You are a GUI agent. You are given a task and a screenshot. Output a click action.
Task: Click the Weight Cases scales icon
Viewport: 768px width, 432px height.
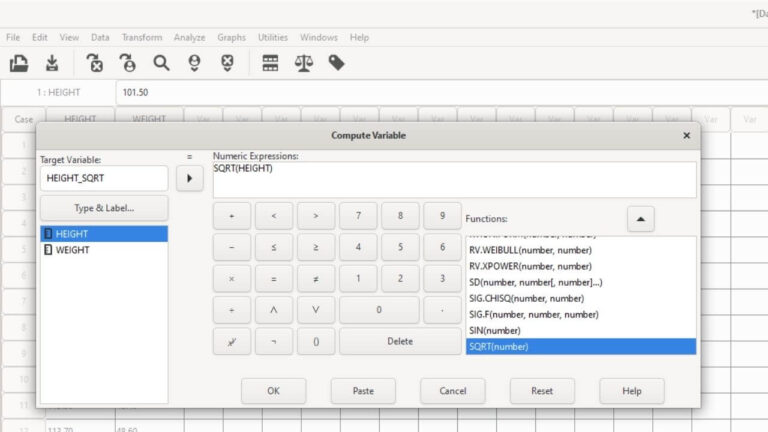pos(304,63)
